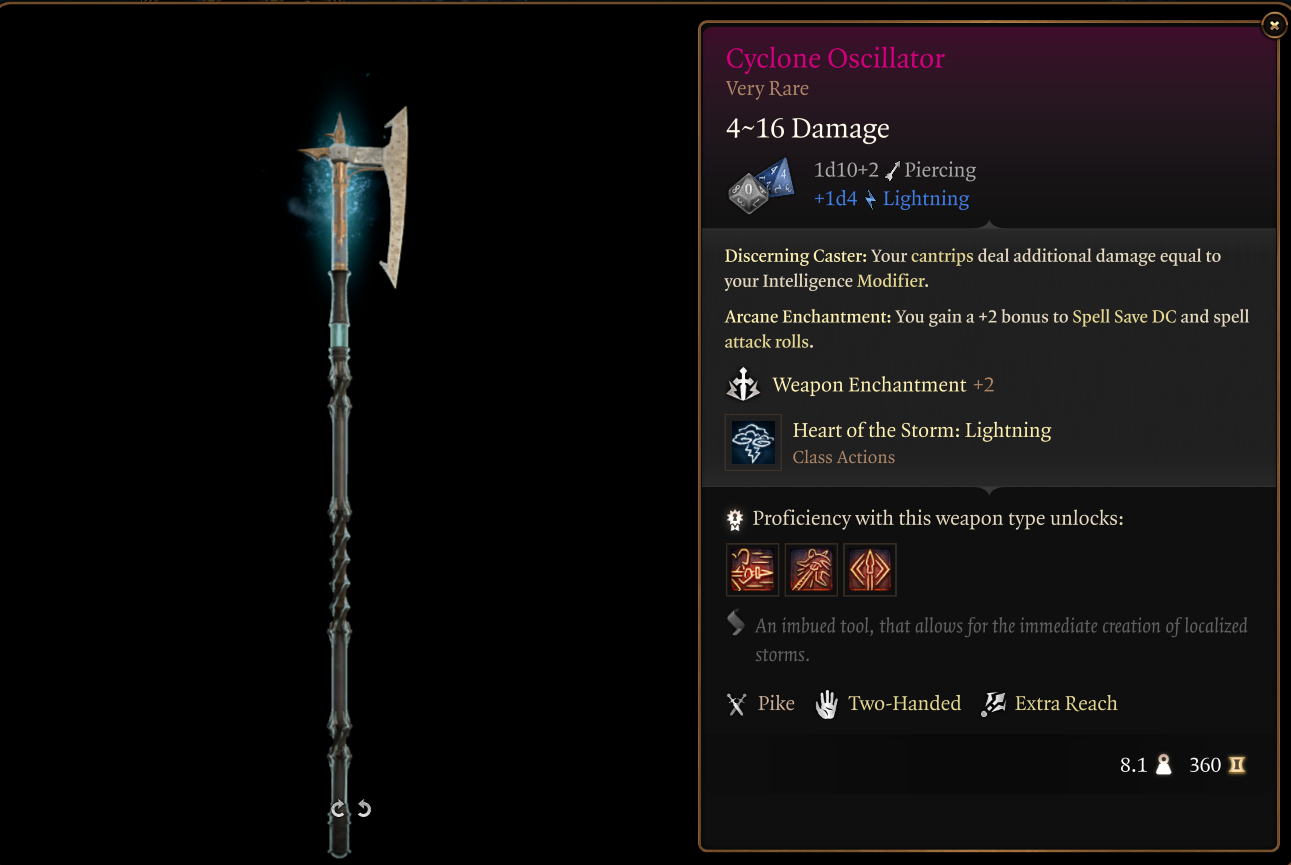The image size is (1291, 865).
Task: Click the Heart of the Storm icon
Action: pos(753,442)
